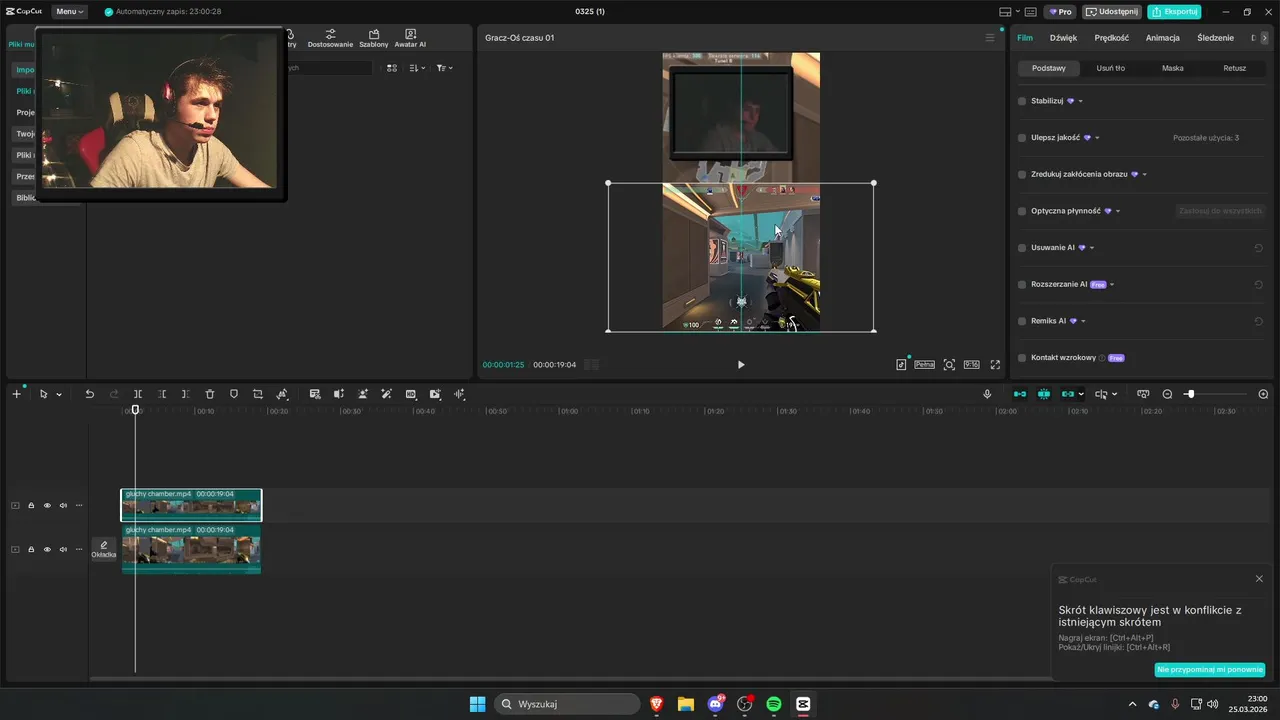Open the Animacja tab

click(1163, 38)
